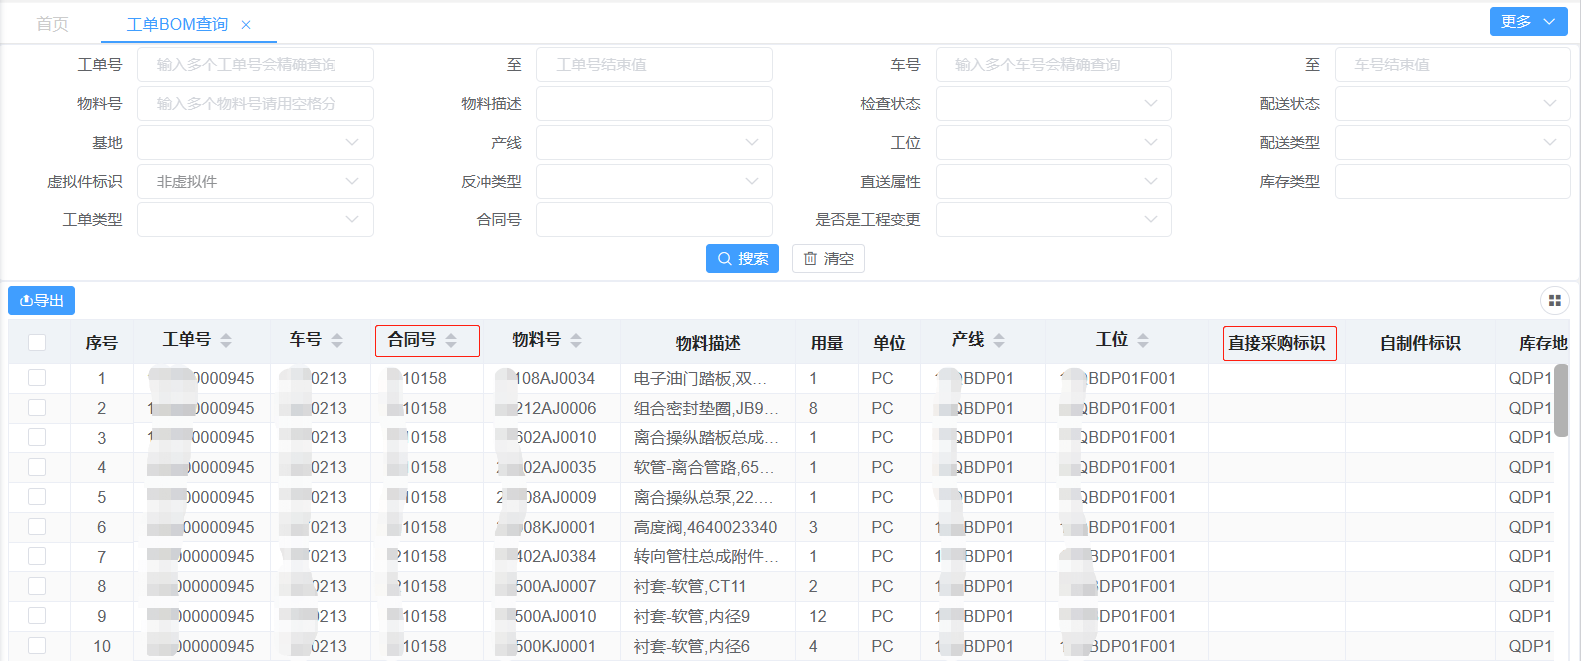Toggle the select-all header checkbox
The image size is (1581, 661).
pos(37,342)
